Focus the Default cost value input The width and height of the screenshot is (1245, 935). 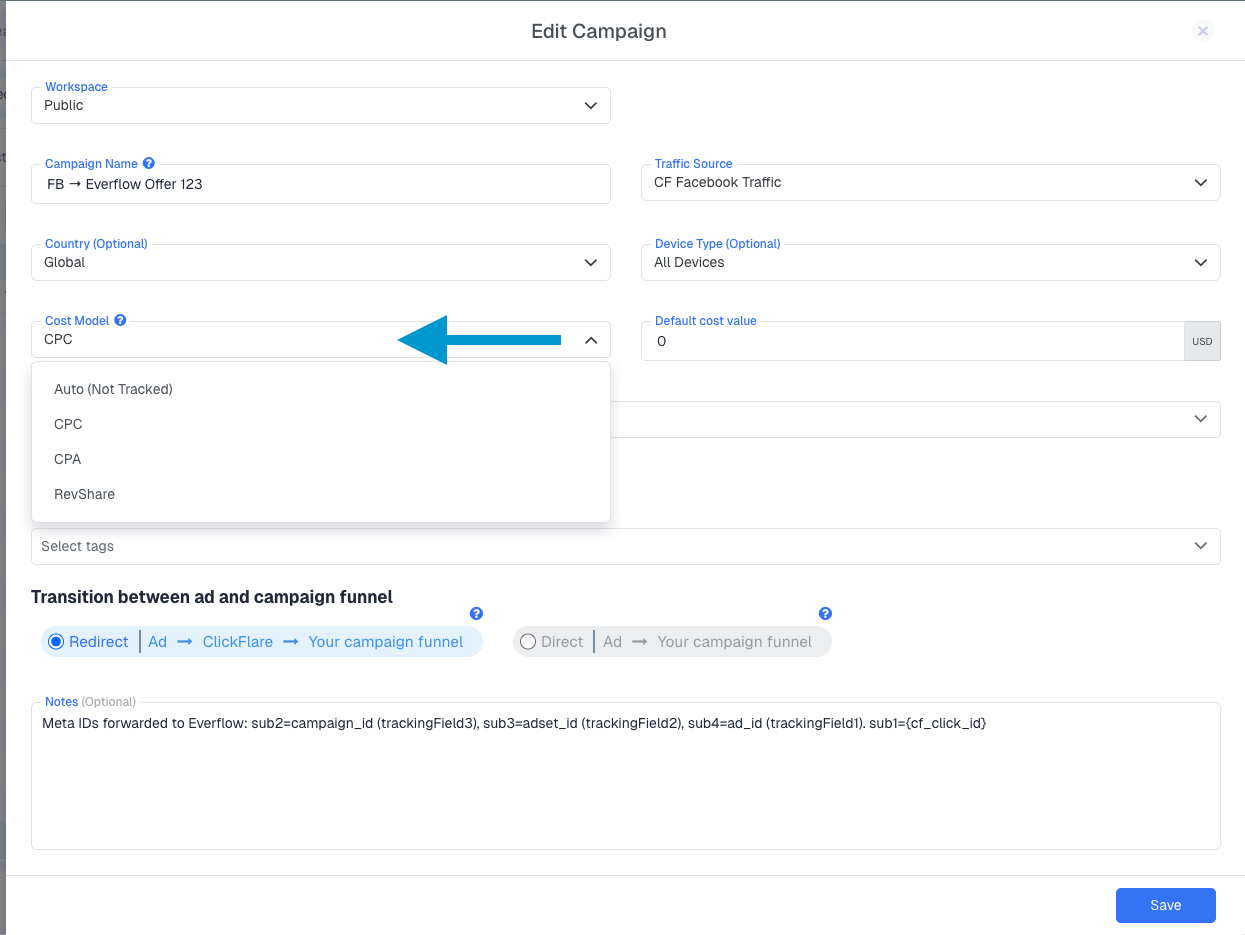[912, 342]
